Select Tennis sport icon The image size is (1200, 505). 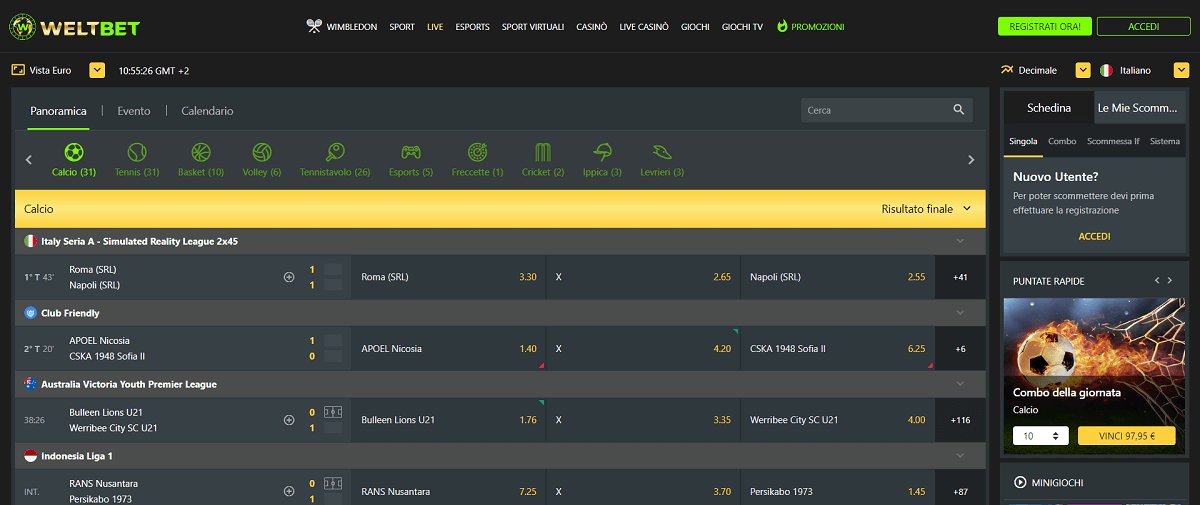point(137,153)
